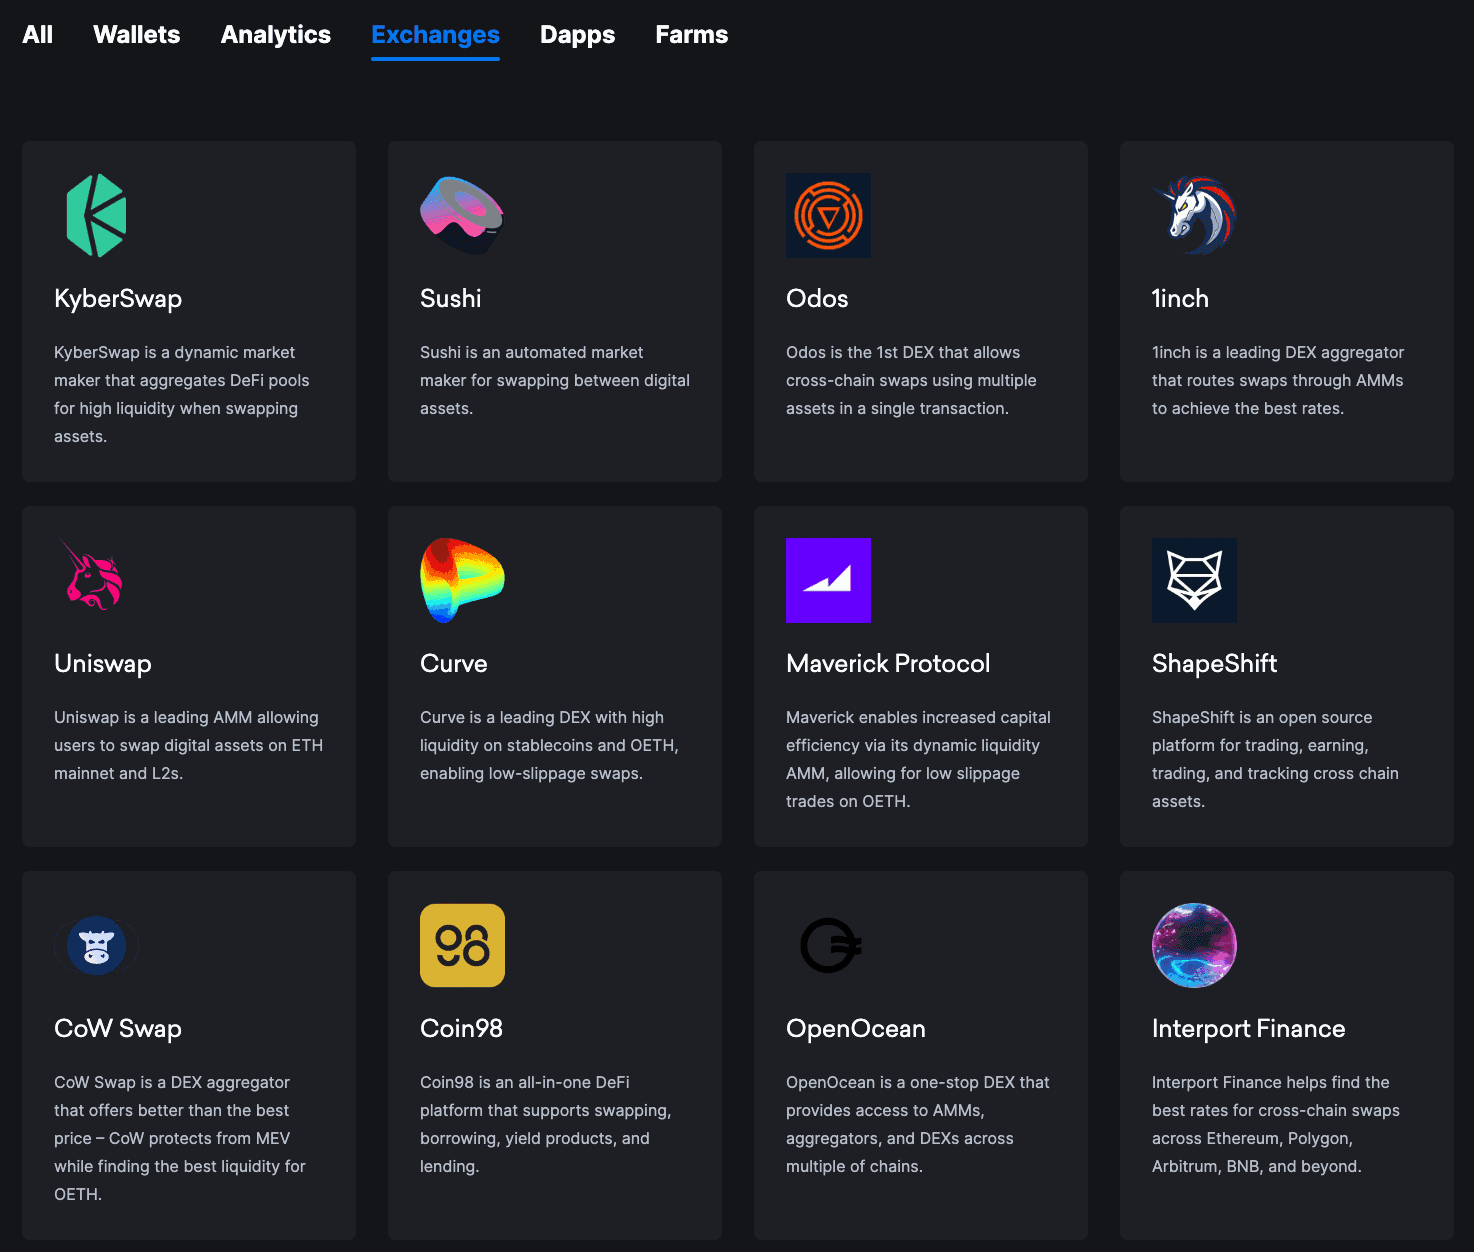Click the 1inch unicorn logo icon

[x=1194, y=215]
